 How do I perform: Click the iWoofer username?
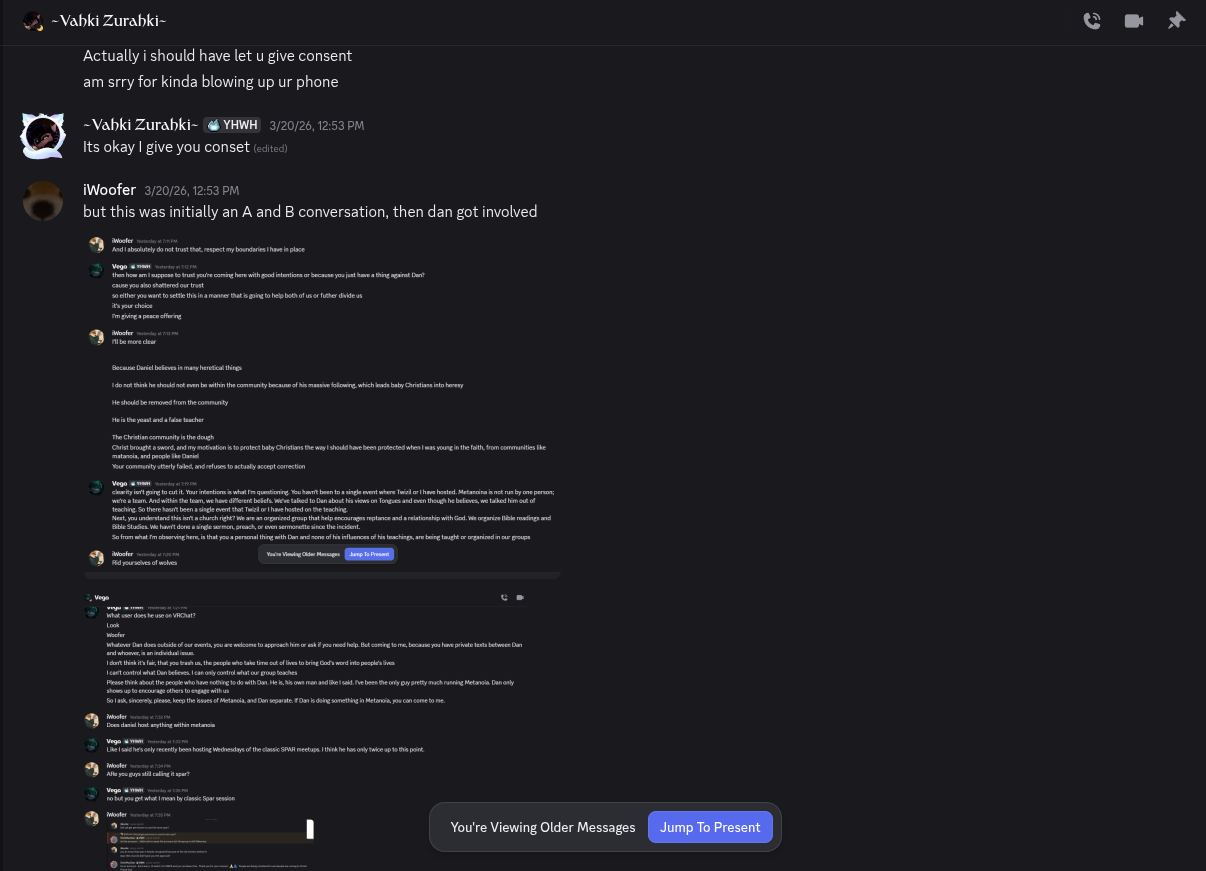coord(109,190)
